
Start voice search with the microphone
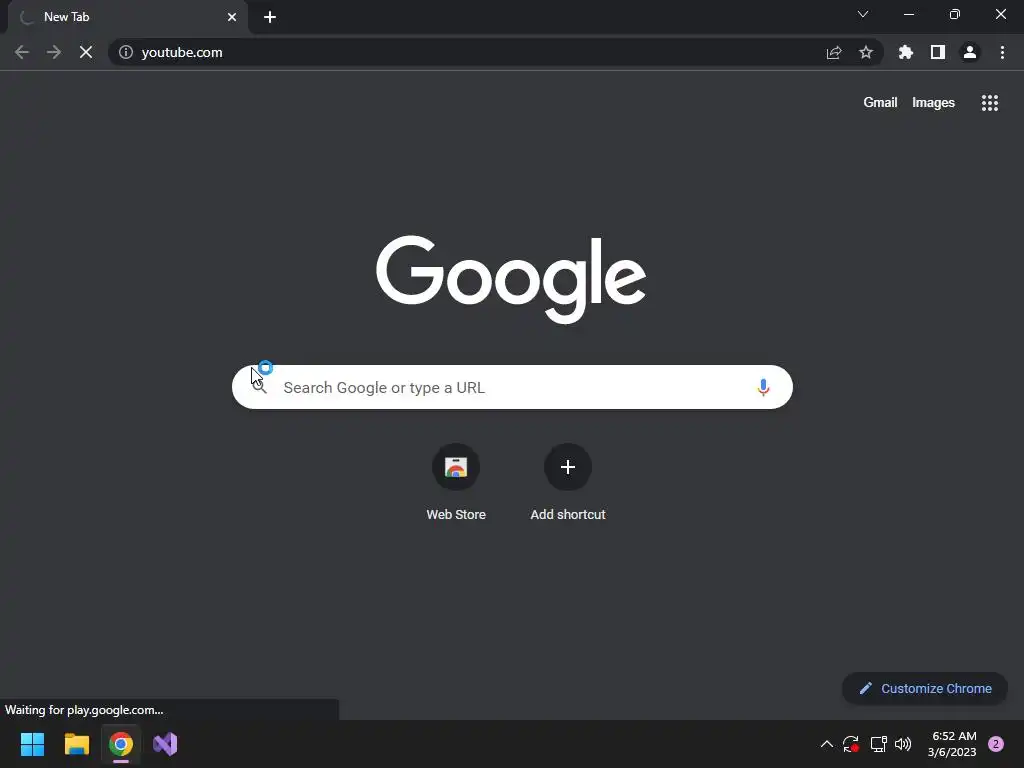pos(763,387)
